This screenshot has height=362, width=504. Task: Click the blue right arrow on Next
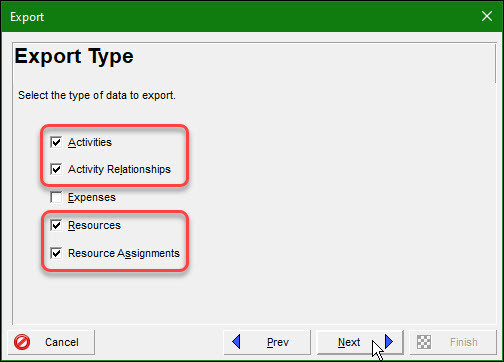click(x=389, y=342)
